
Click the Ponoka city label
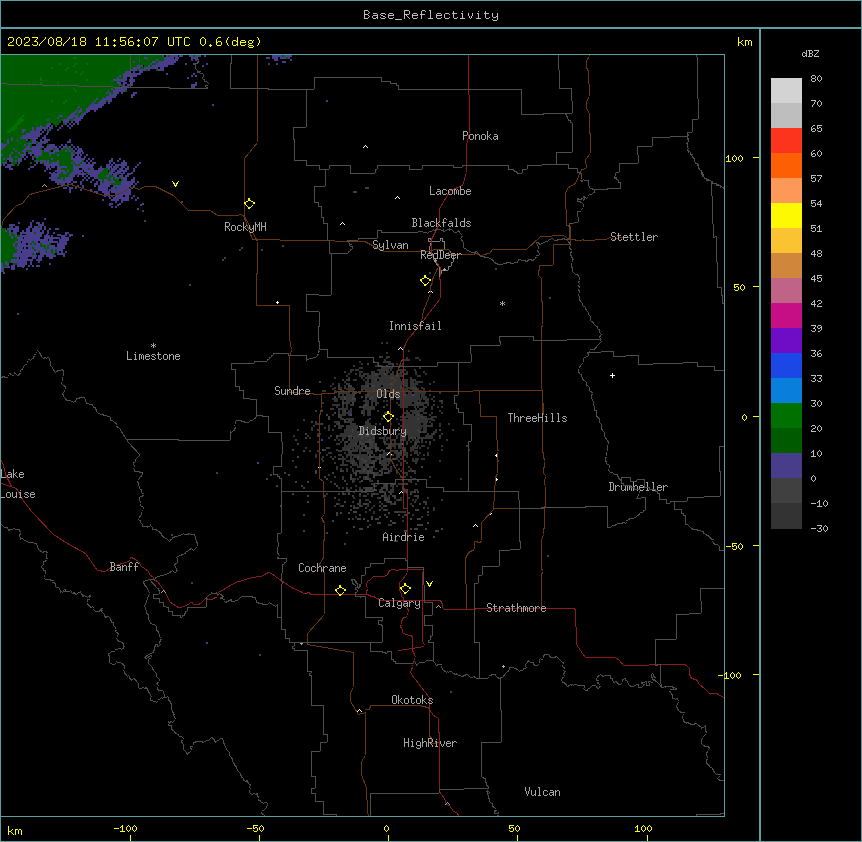[x=480, y=136]
